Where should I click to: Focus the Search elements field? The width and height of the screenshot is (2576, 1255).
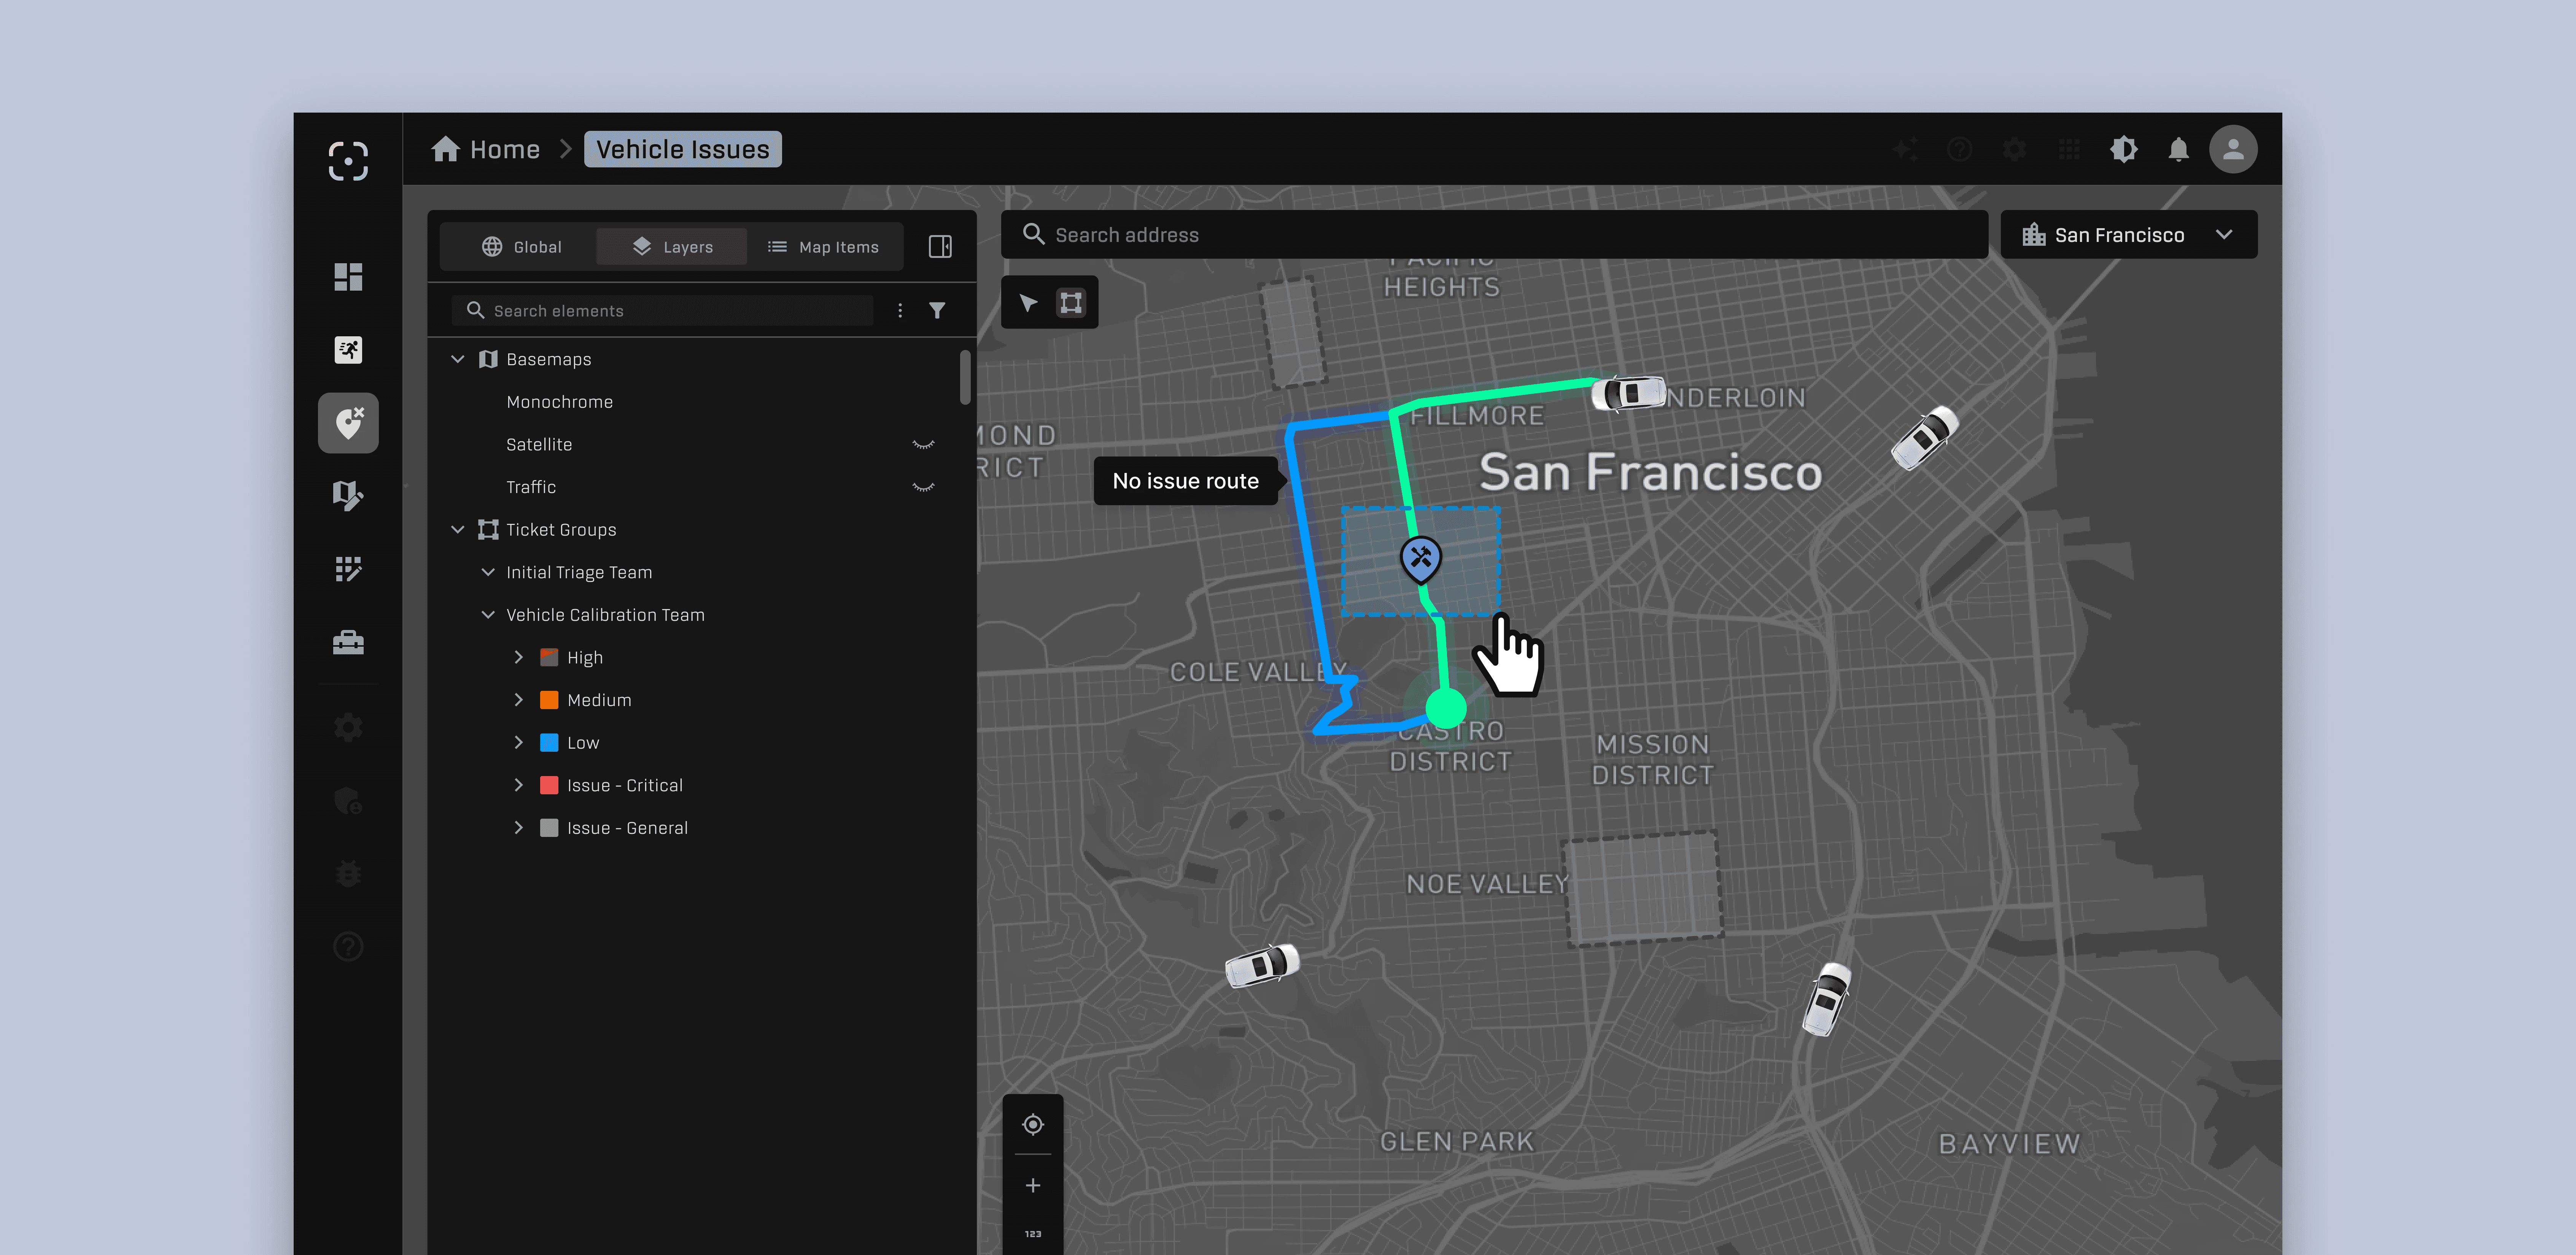(x=662, y=311)
